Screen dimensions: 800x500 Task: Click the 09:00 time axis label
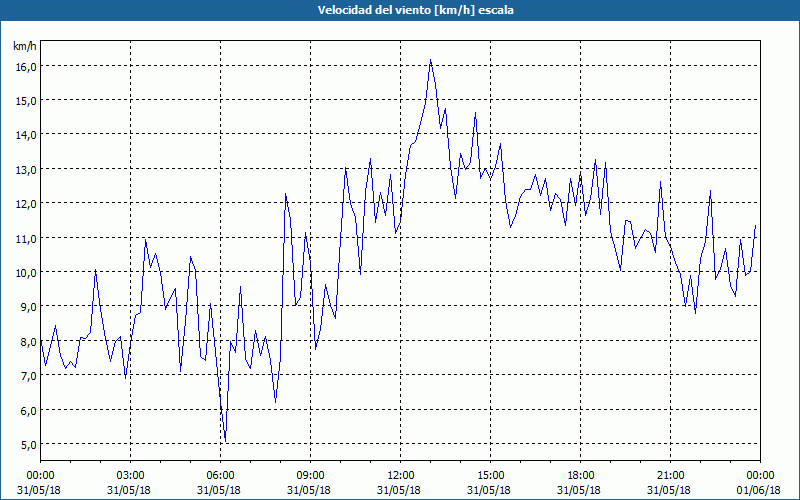click(x=310, y=476)
